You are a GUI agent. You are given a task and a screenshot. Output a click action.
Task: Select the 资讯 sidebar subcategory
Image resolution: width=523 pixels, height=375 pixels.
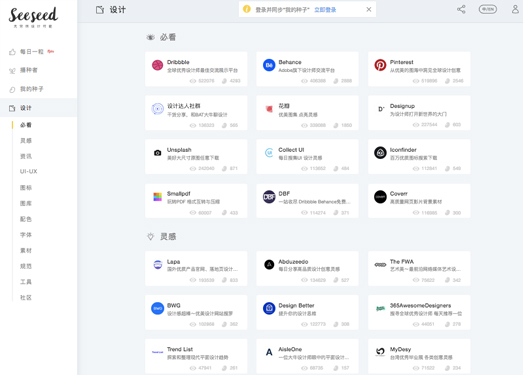(x=26, y=156)
